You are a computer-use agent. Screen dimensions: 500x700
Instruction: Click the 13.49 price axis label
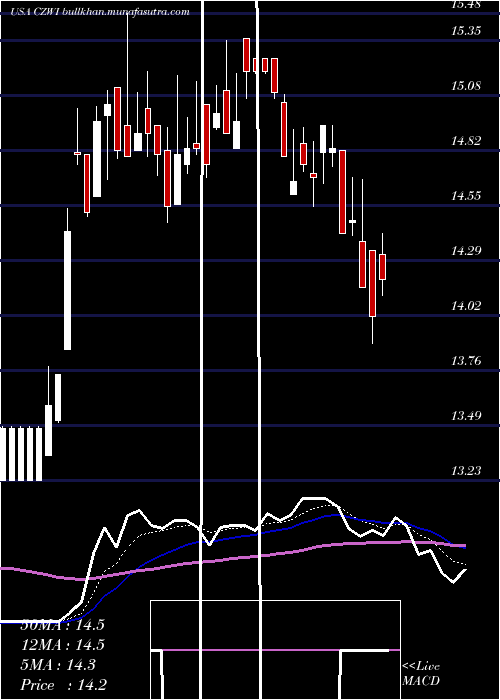(466, 416)
